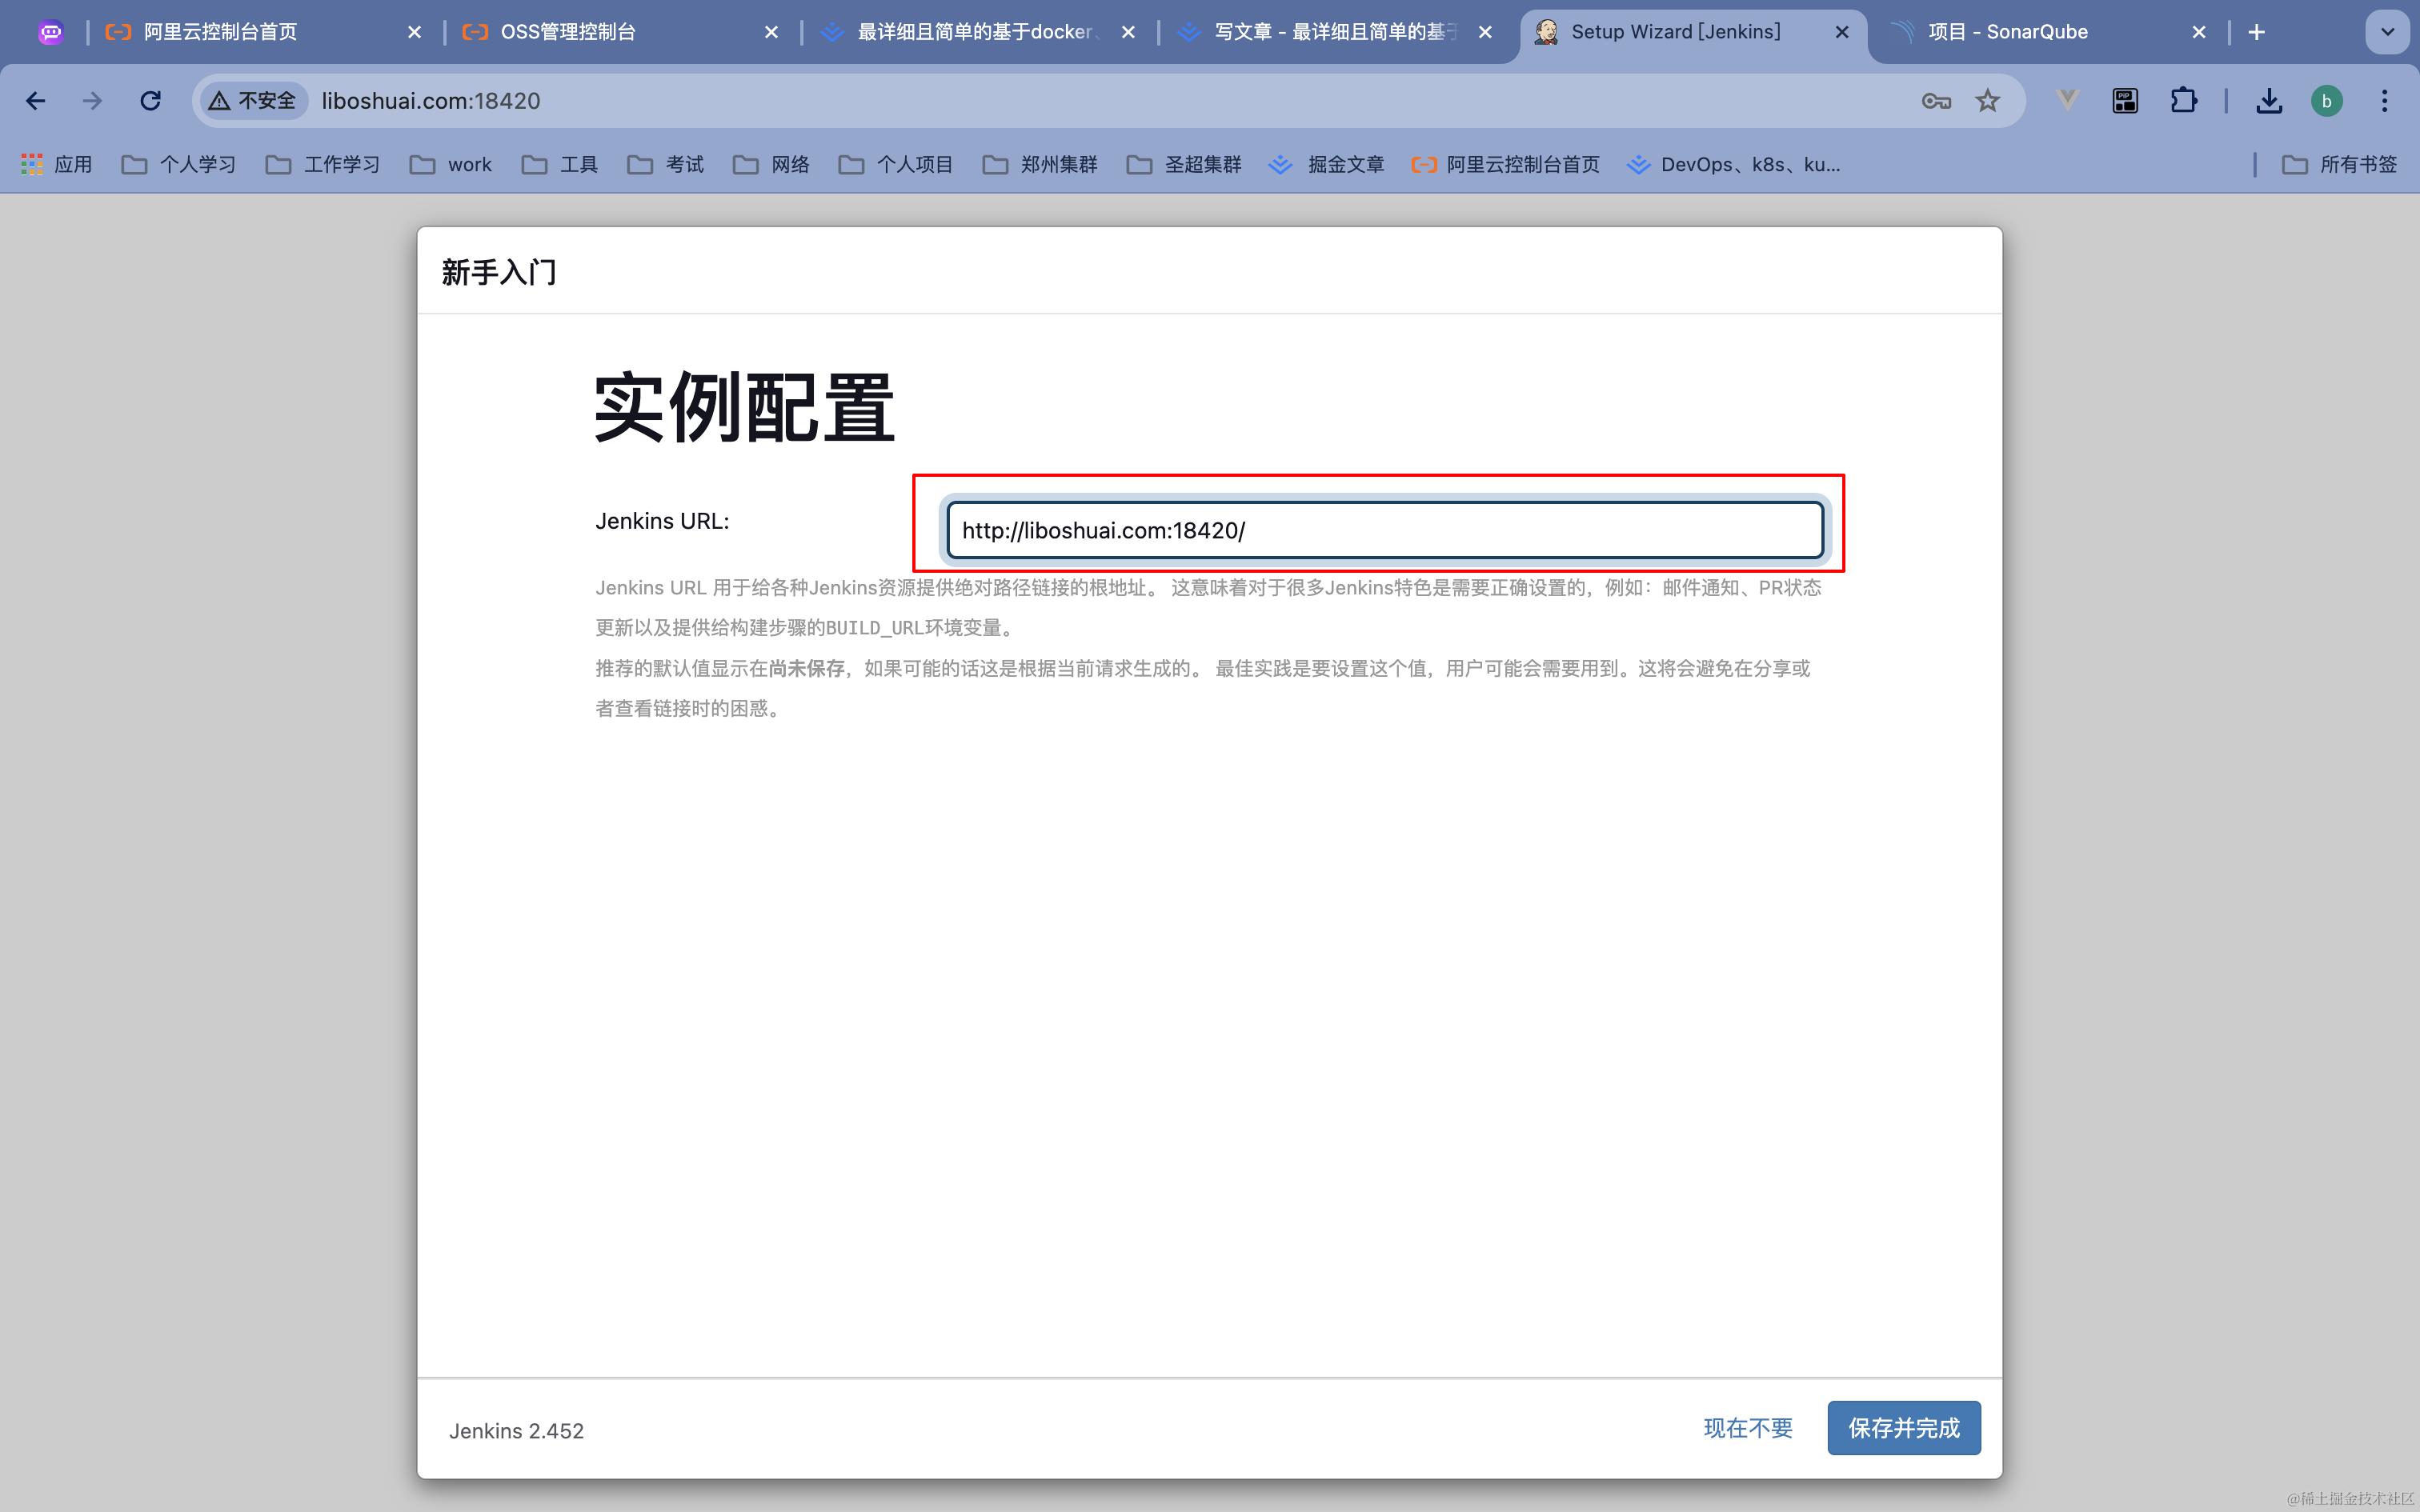
Task: Click the browser back arrow
Action: tap(36, 101)
